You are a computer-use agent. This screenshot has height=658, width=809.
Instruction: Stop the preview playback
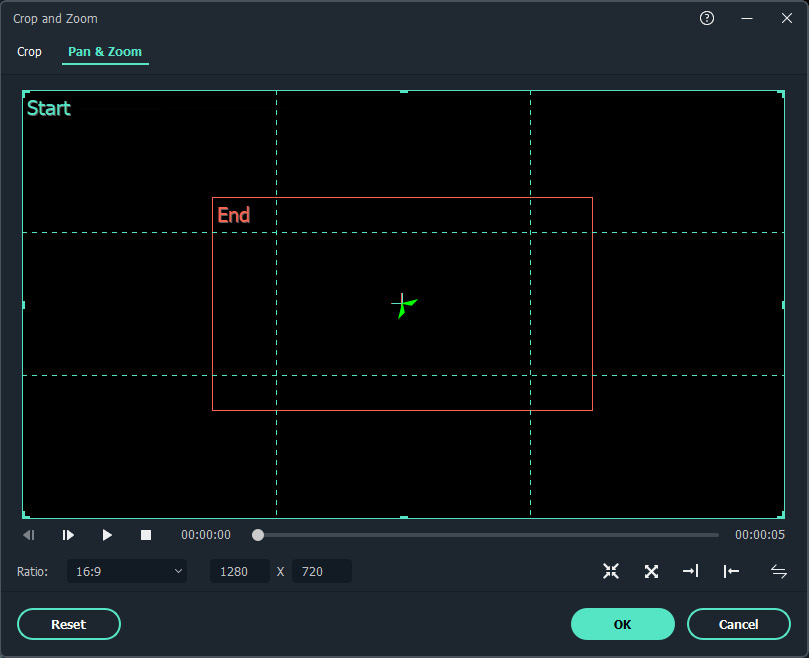point(146,535)
